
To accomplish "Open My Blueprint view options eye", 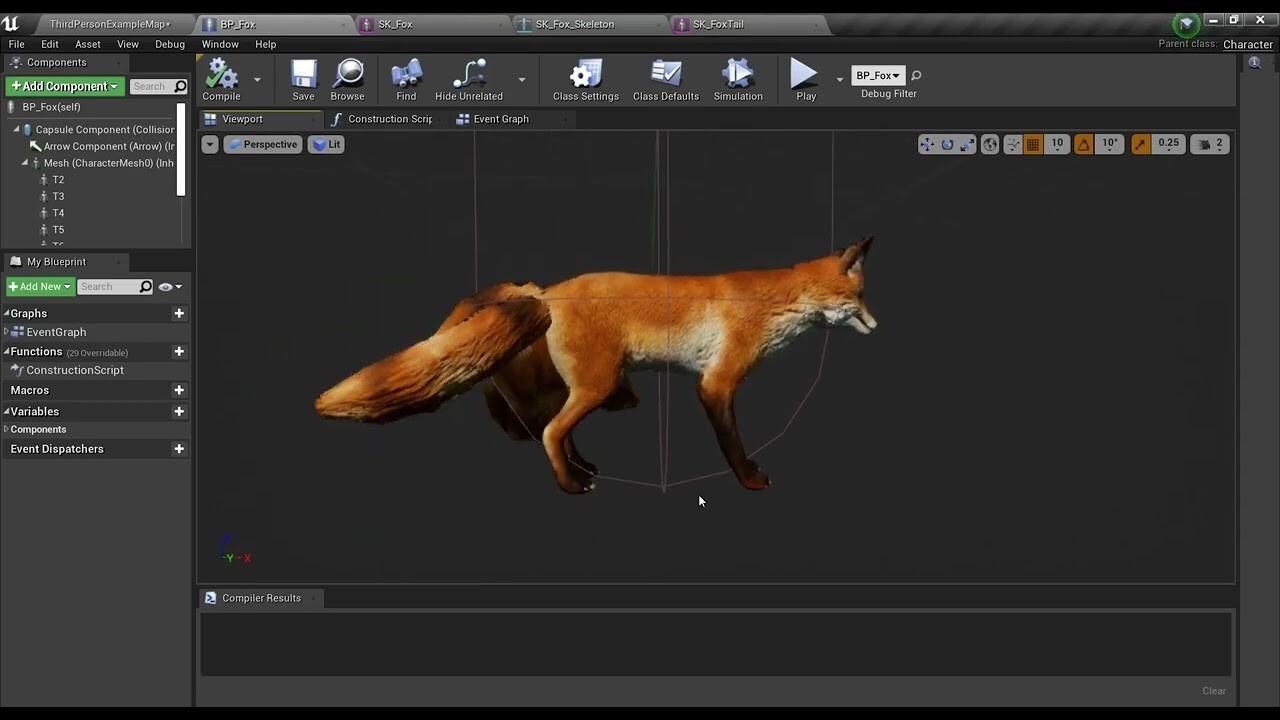I will click(x=170, y=287).
